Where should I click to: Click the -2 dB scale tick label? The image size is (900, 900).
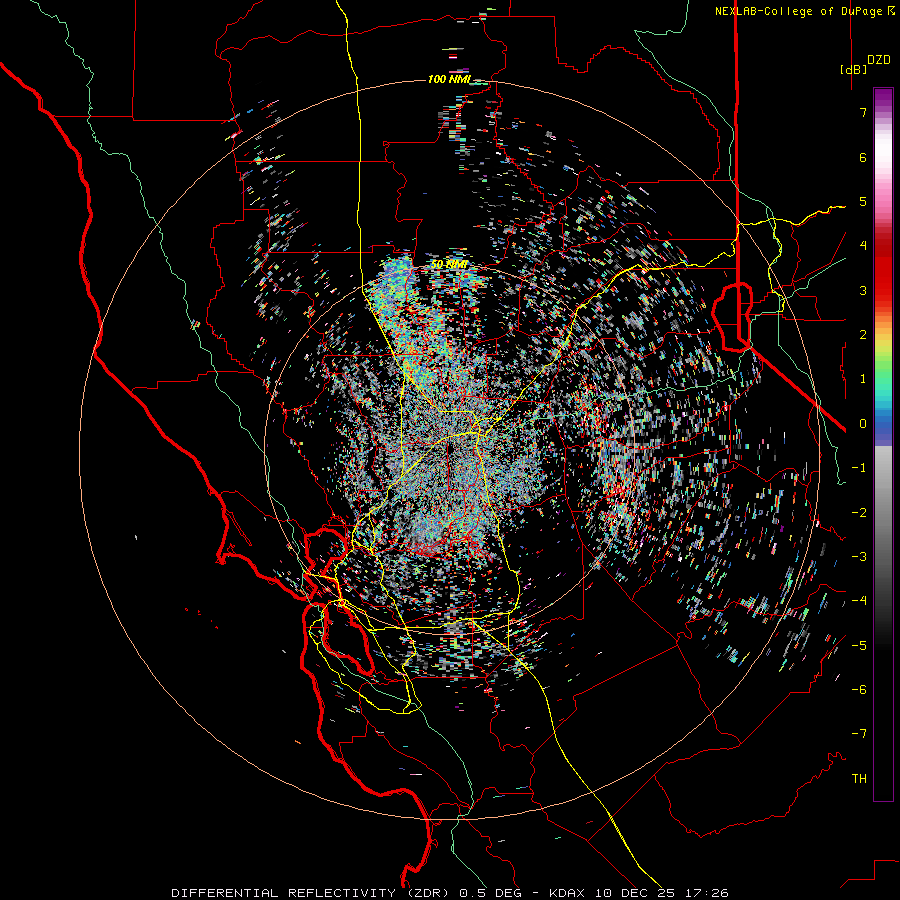pyautogui.click(x=859, y=513)
